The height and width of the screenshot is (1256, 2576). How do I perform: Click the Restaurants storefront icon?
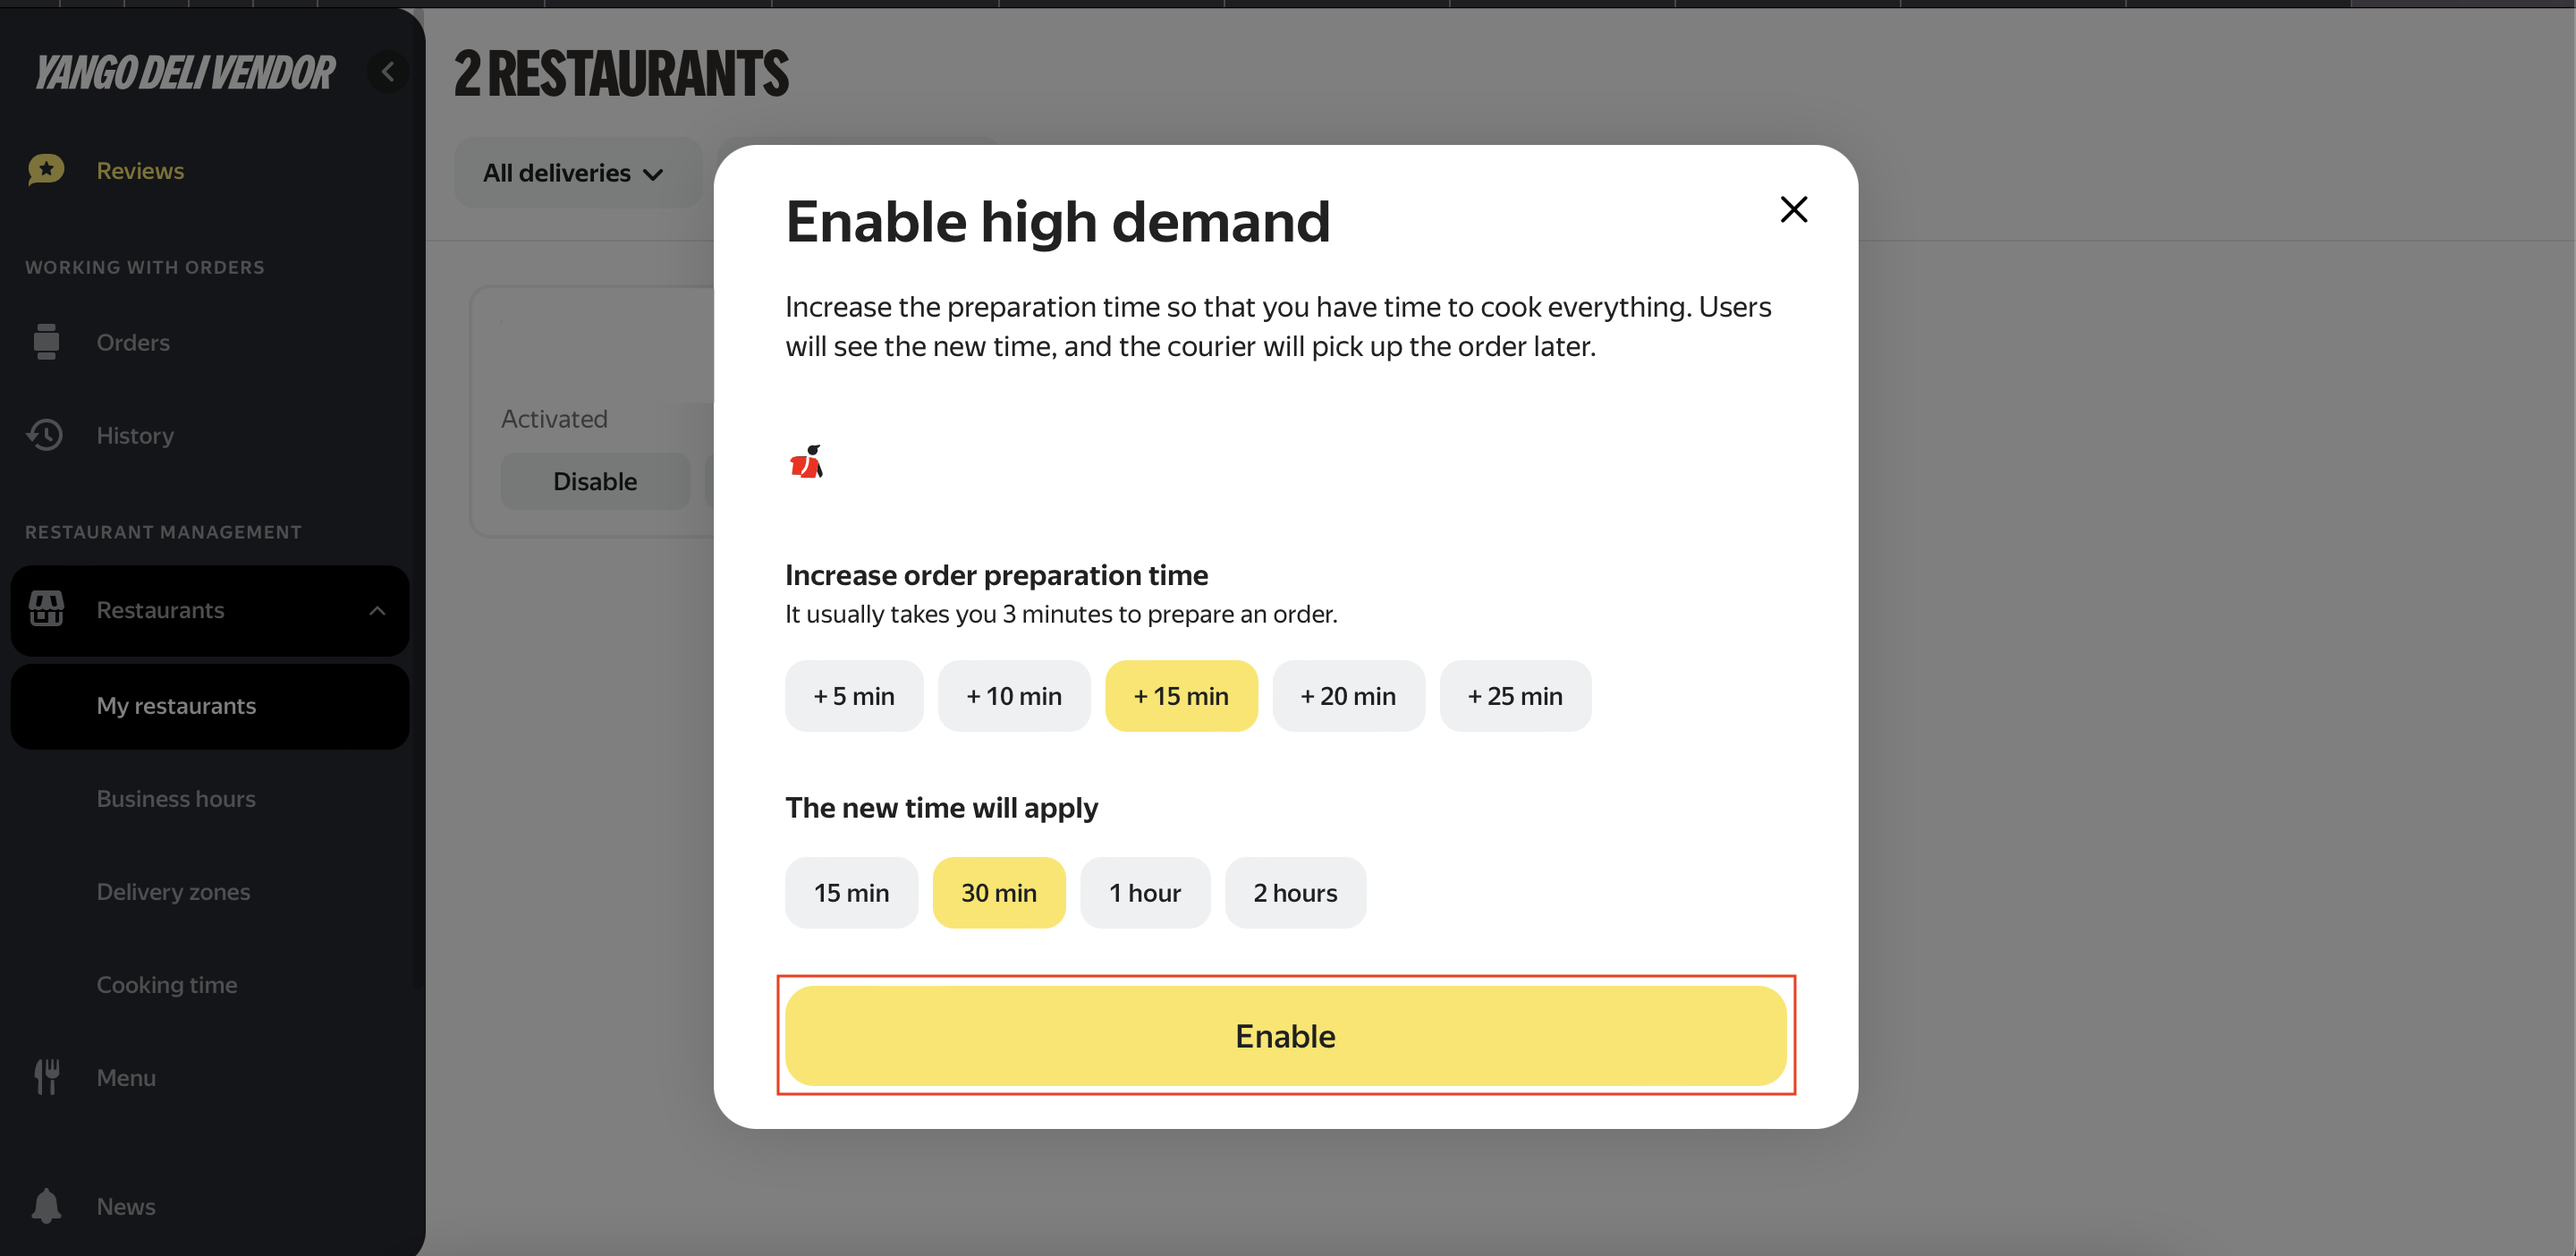[46, 609]
